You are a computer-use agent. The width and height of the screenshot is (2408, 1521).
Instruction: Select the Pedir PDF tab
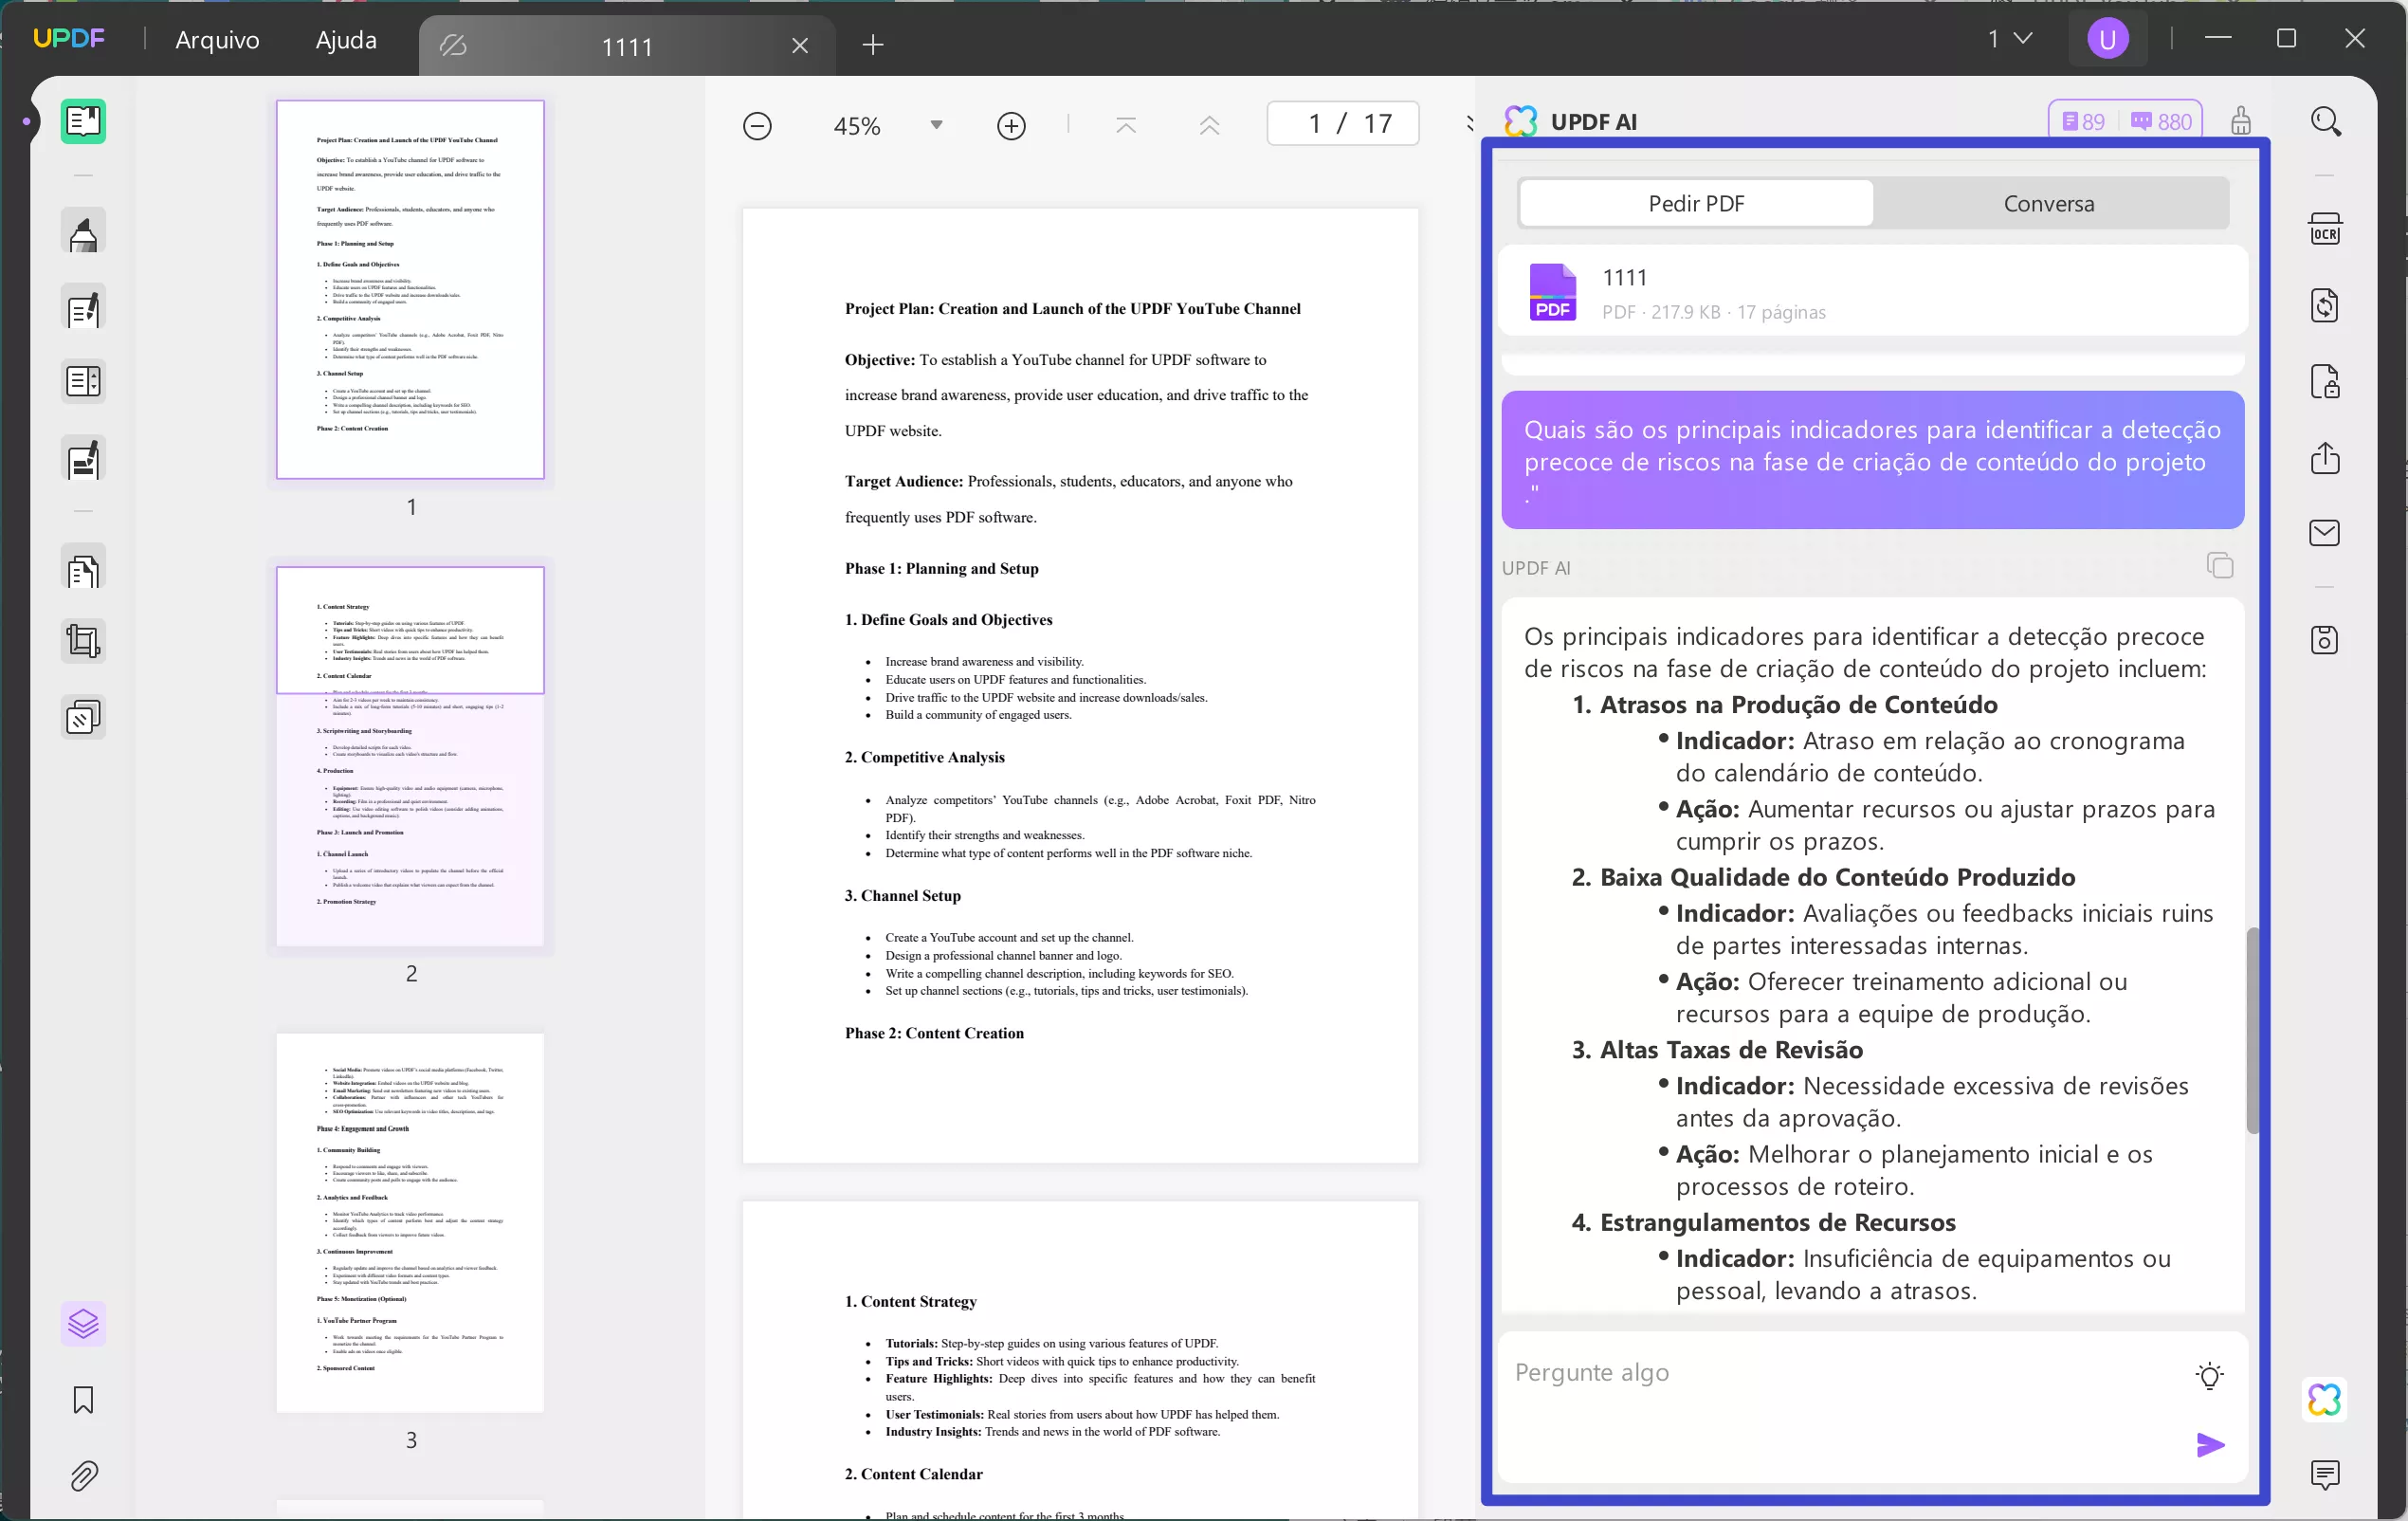(1696, 203)
